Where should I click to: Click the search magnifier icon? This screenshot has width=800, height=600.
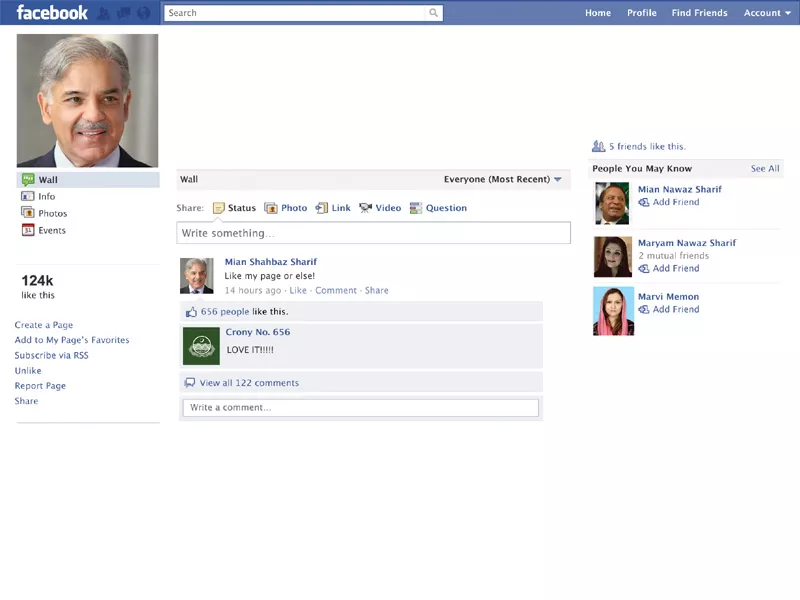tap(433, 13)
